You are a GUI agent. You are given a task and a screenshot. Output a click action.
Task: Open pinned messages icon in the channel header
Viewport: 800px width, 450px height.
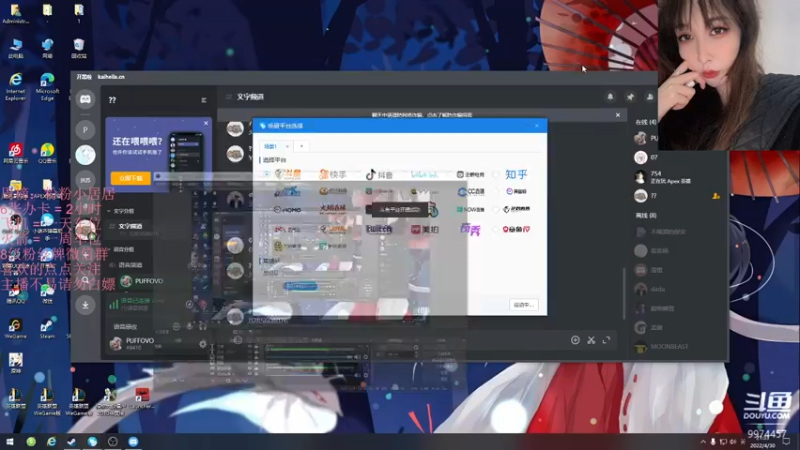tap(630, 96)
